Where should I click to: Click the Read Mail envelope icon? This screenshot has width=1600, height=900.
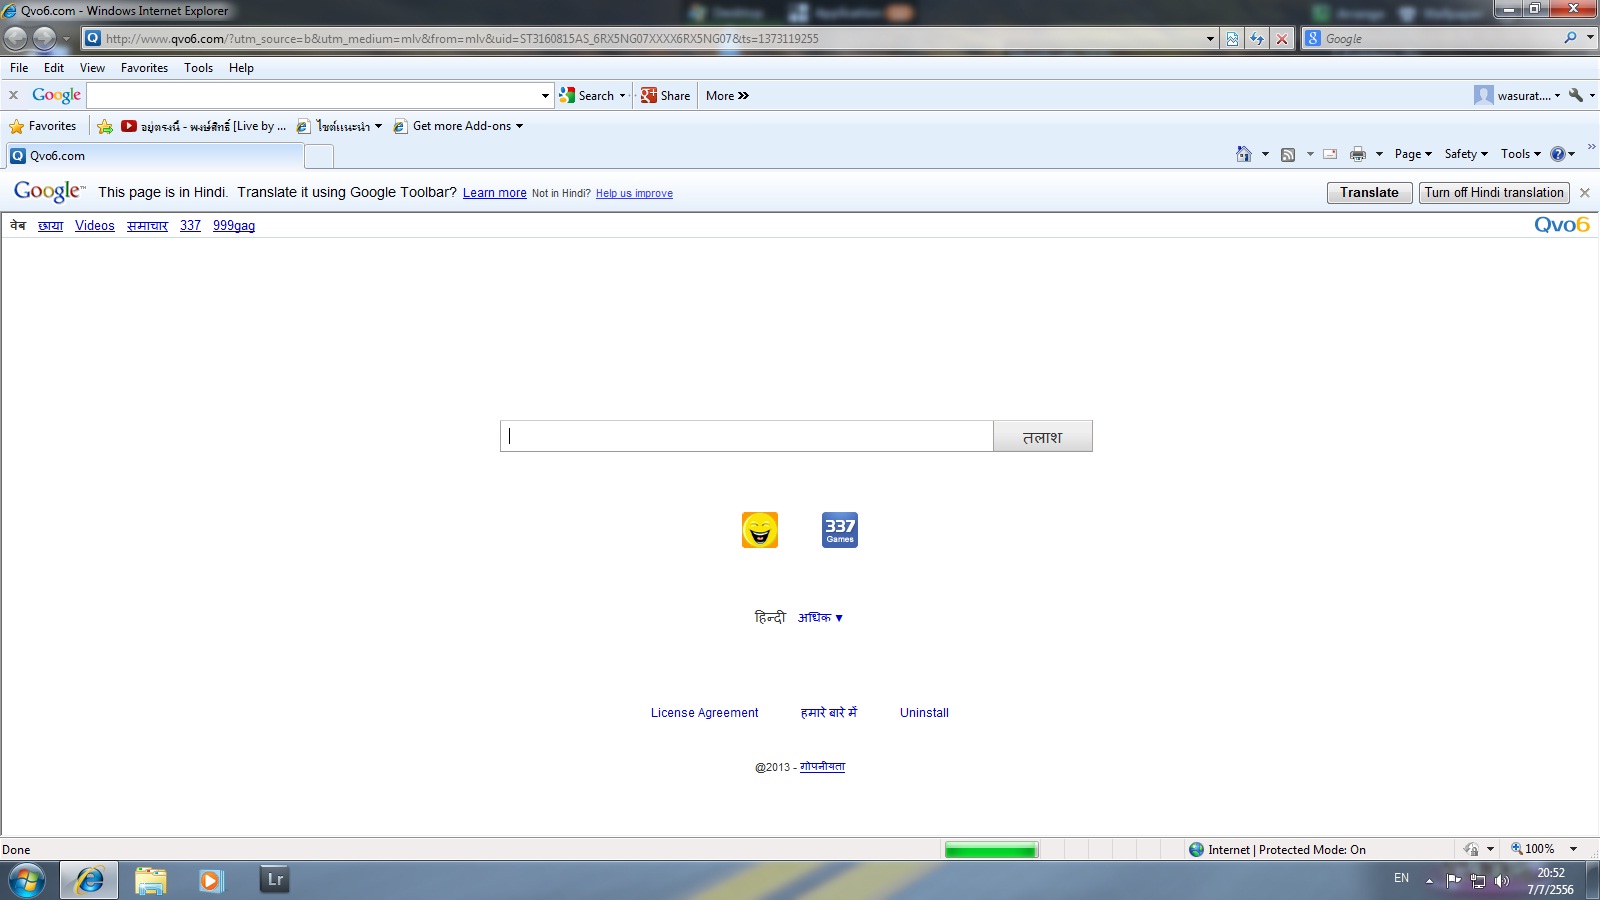pos(1330,154)
